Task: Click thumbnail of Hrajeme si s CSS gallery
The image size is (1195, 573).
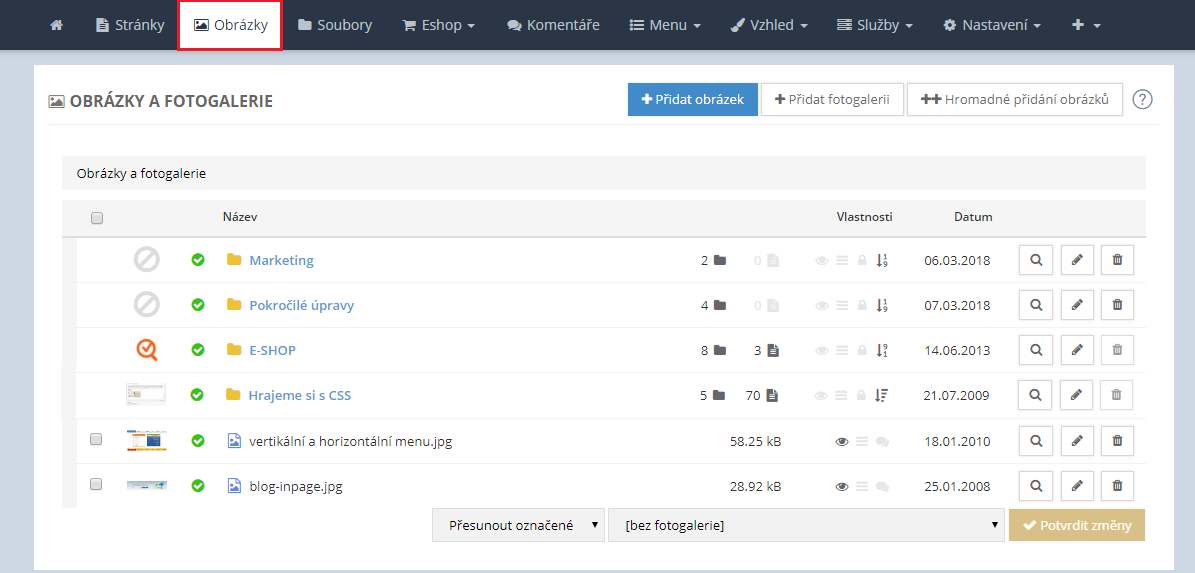Action: (x=146, y=395)
